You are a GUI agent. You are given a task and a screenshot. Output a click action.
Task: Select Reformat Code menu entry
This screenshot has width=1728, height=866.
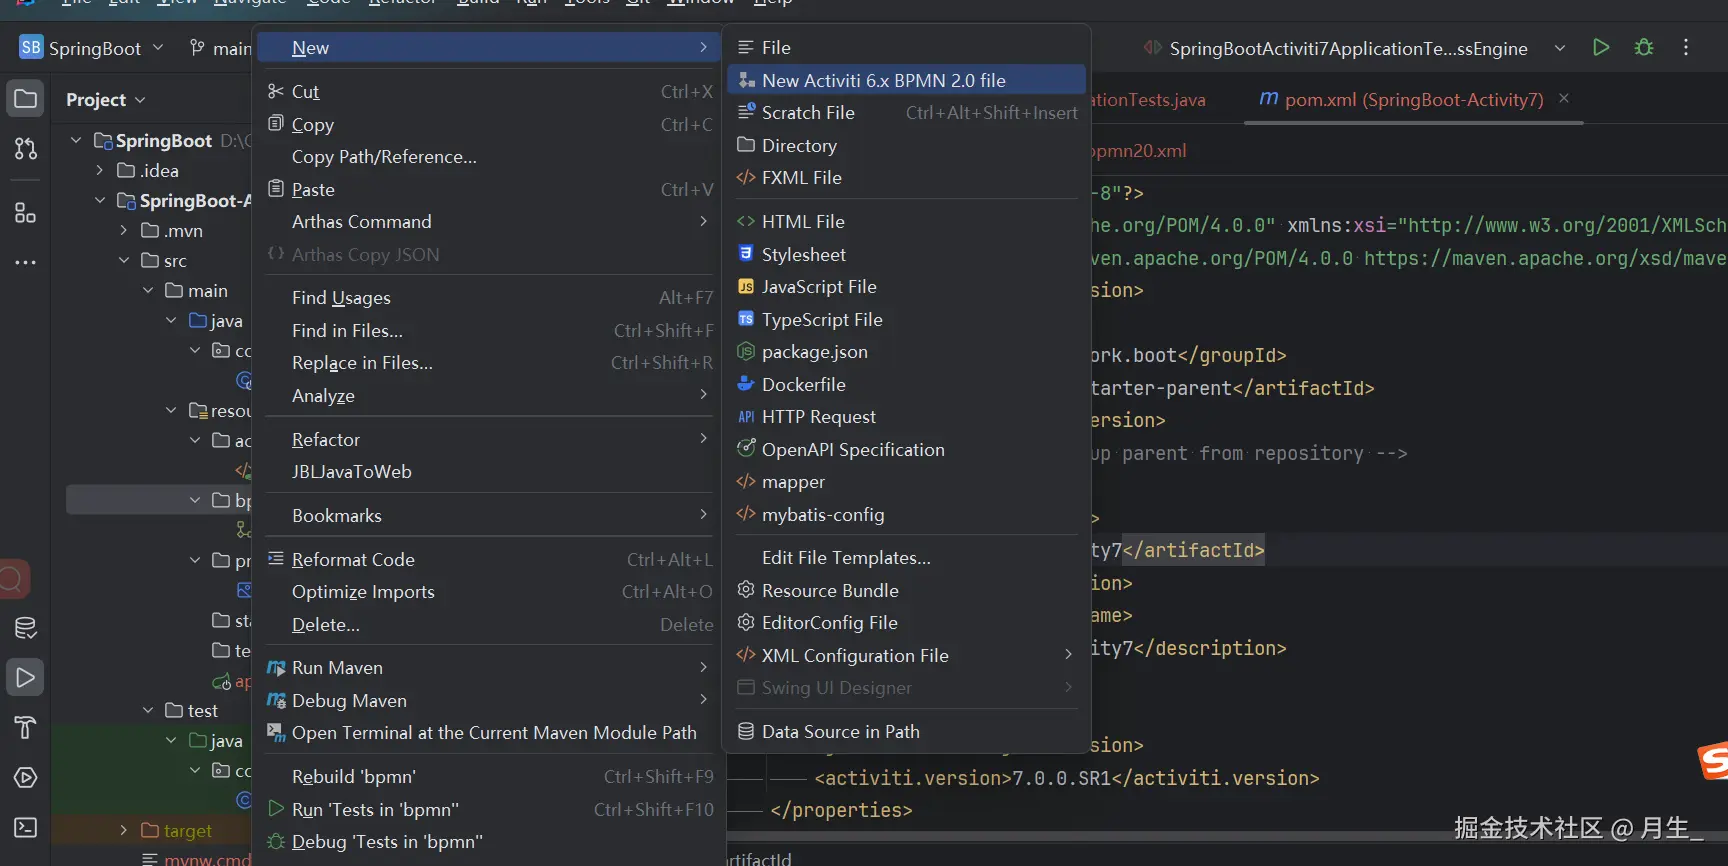tap(489, 559)
